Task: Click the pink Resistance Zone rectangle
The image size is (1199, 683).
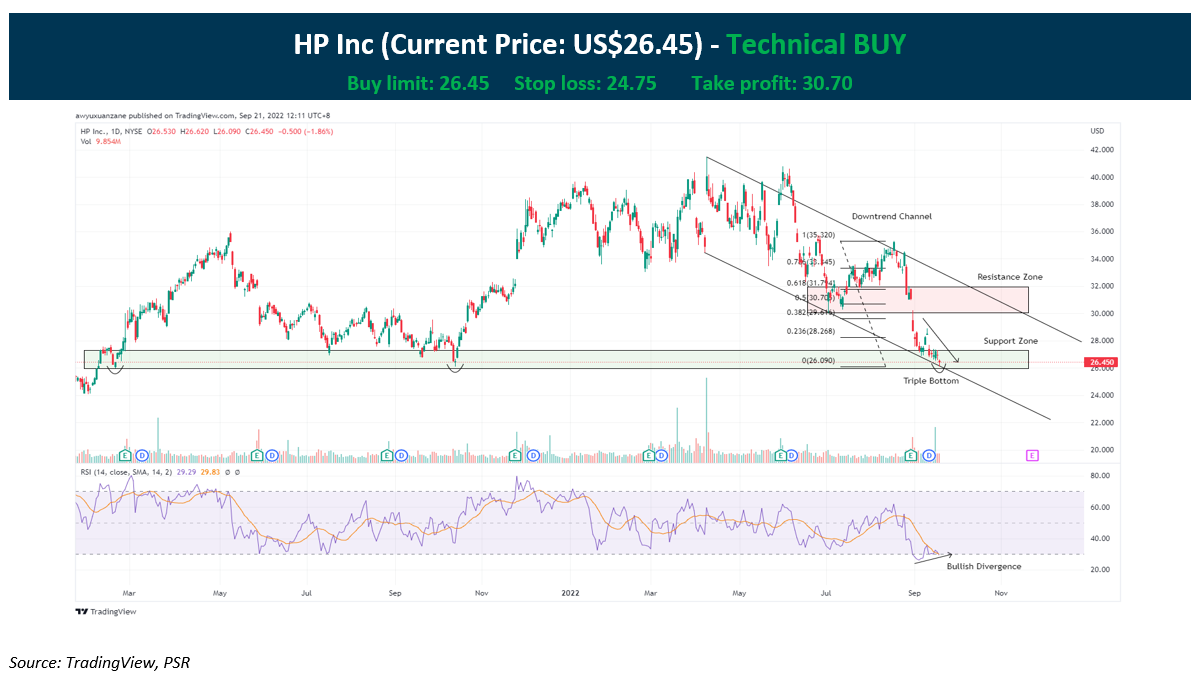Action: [x=918, y=300]
